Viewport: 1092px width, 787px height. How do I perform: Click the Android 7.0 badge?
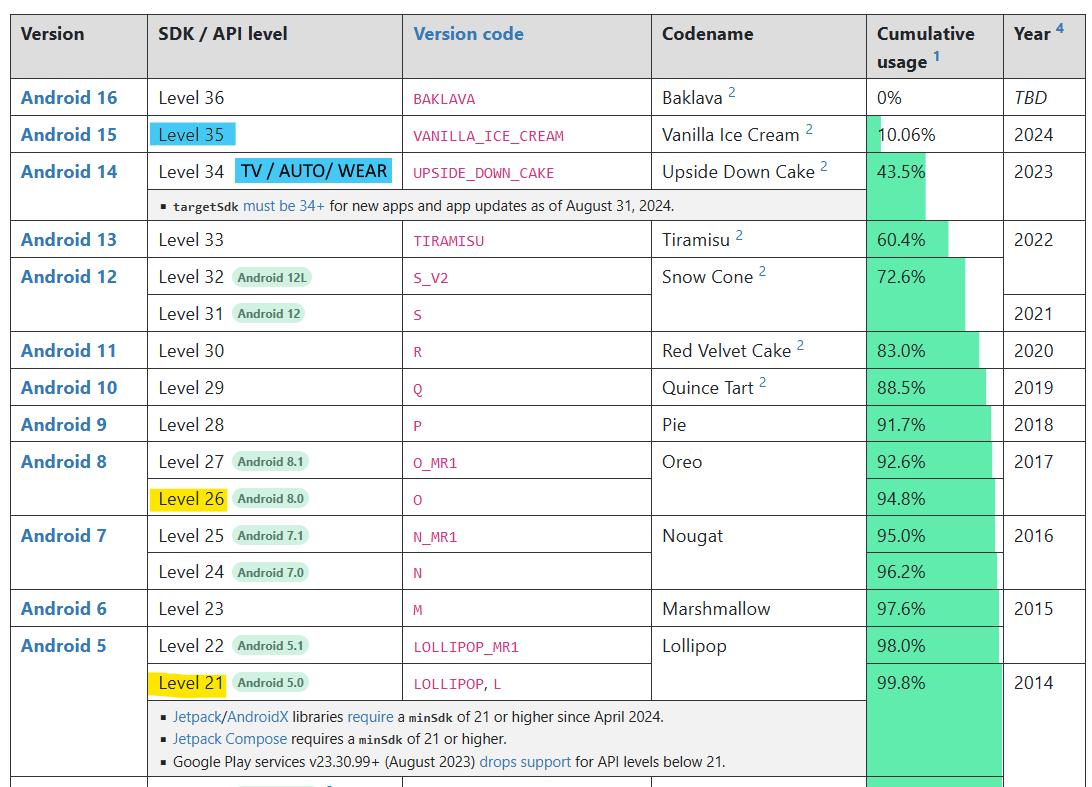[270, 572]
